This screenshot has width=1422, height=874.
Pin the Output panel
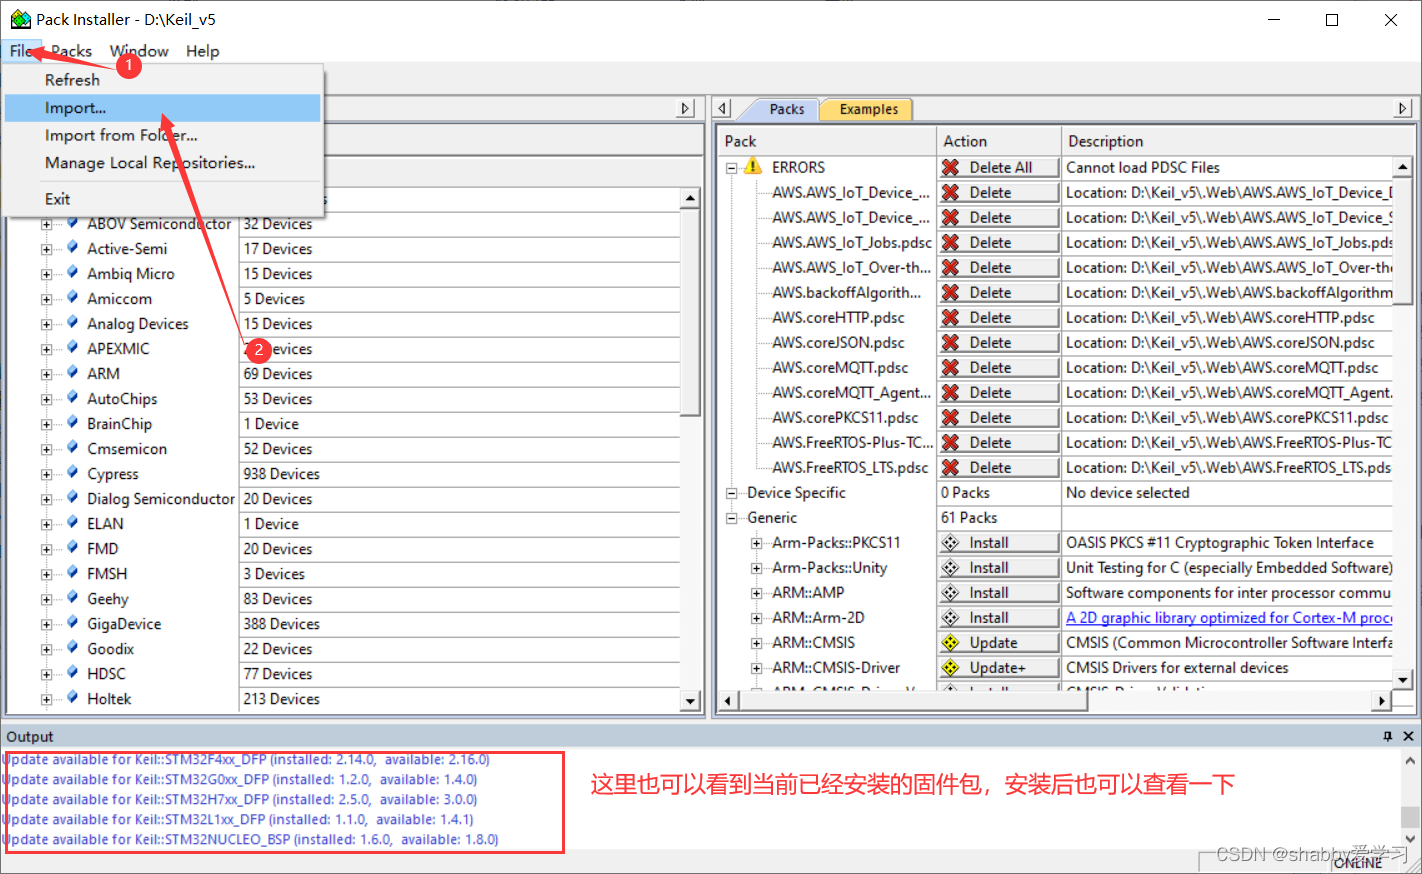1388,736
